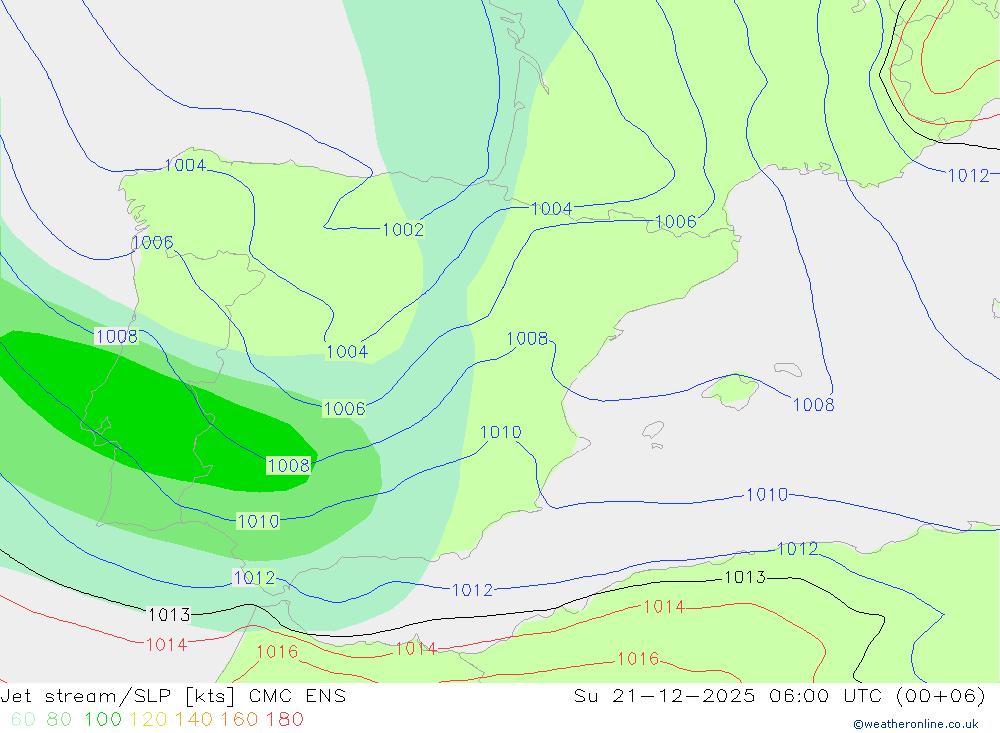Click the red 1014 label near Morocco's north coast
The height and width of the screenshot is (733, 1000).
[x=416, y=649]
